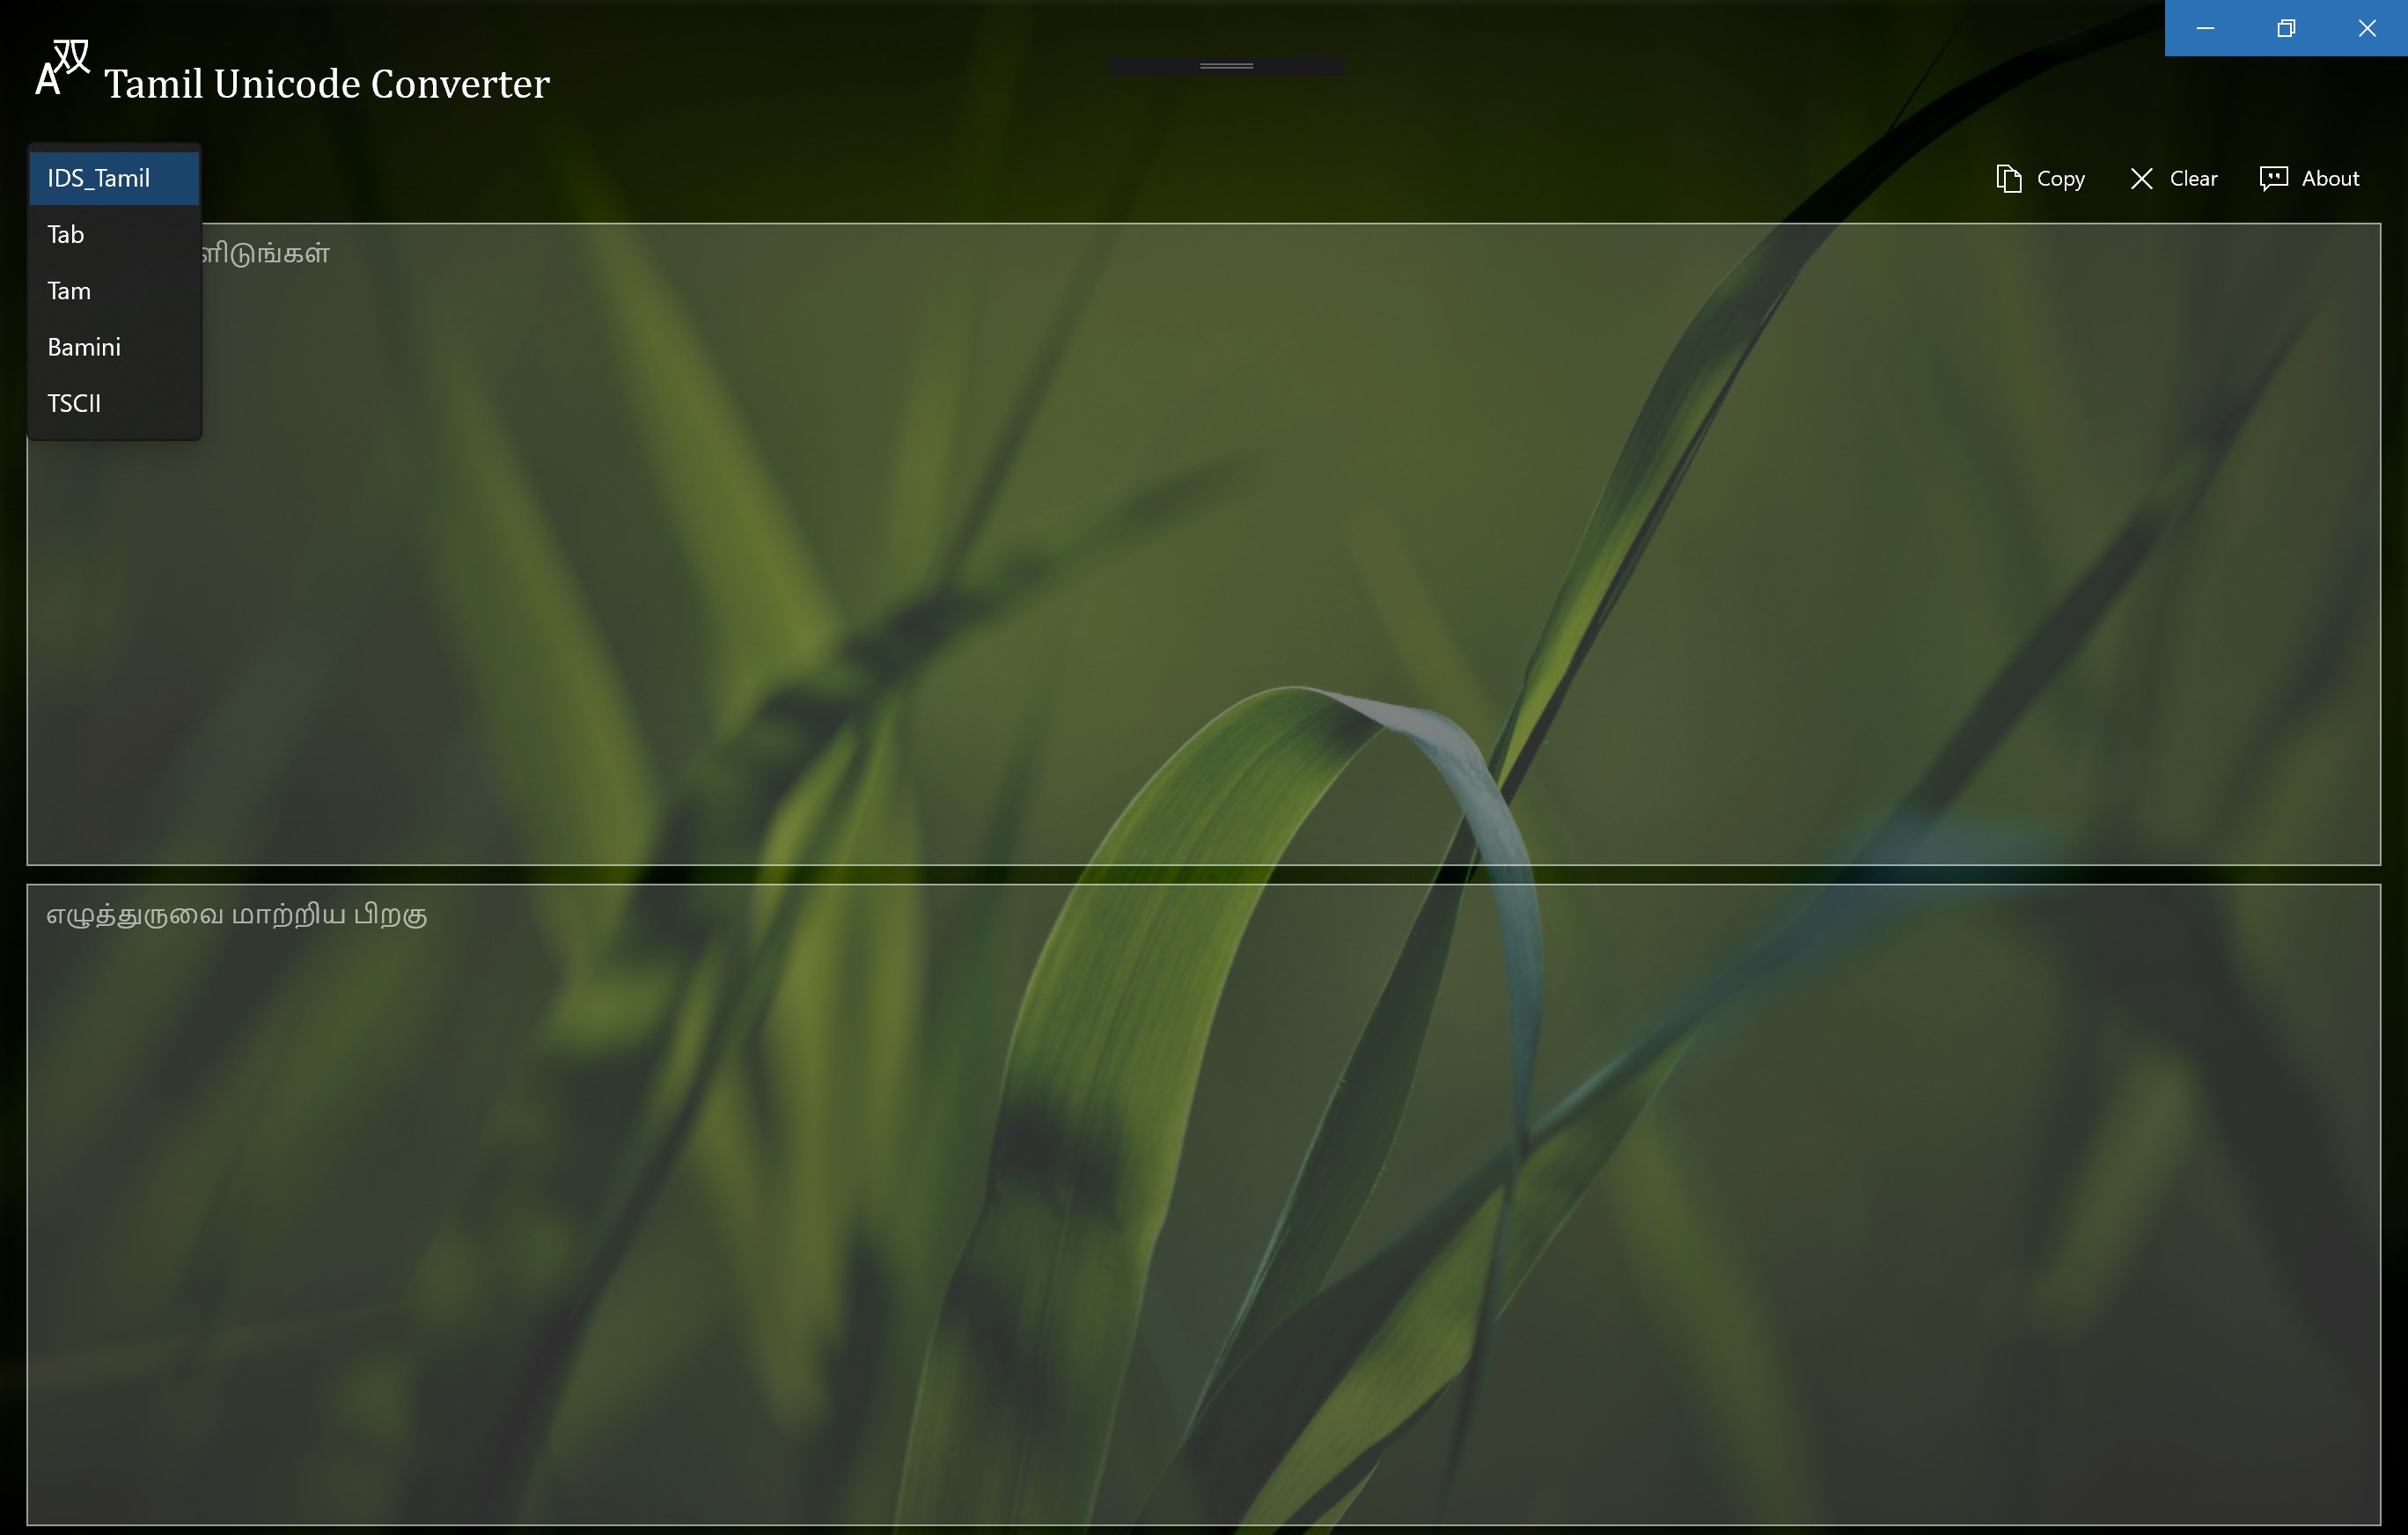2408x1535 pixels.
Task: Click the lower box placeholder எழுத்துருவை மாற்றிய பிறகு
Action: (x=237, y=915)
